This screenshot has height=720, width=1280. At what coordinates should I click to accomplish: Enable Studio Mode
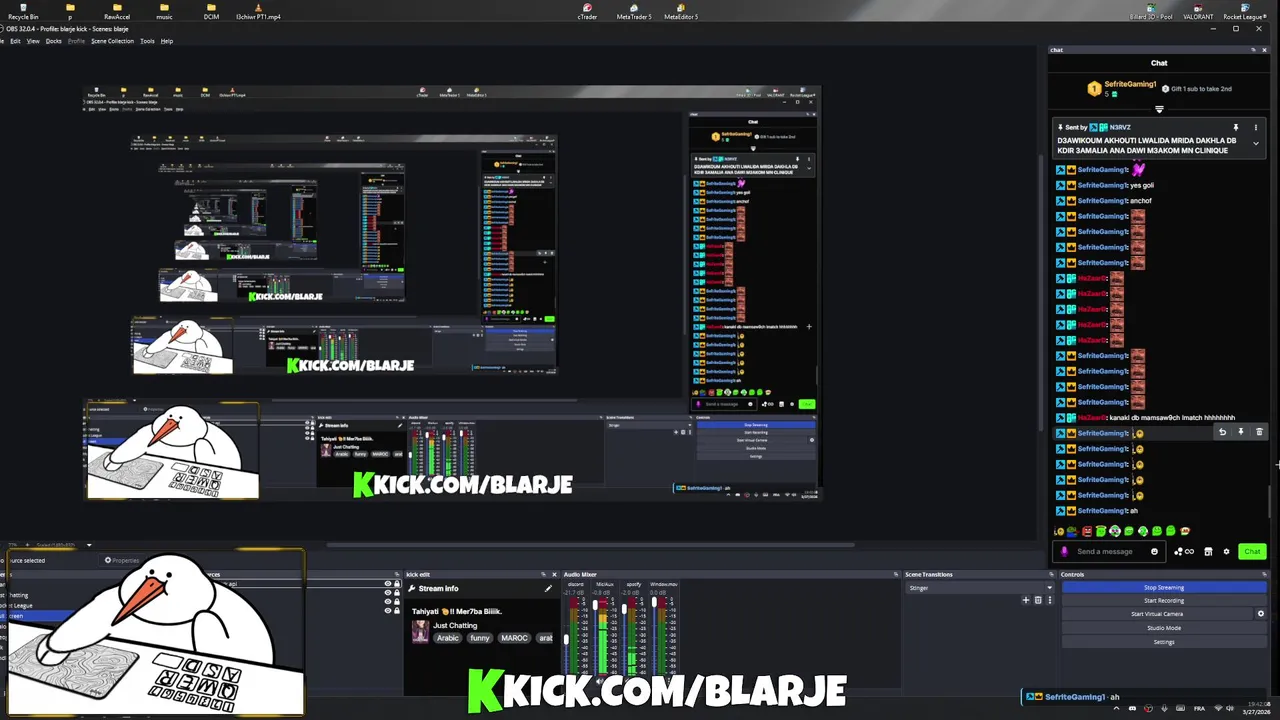pos(1164,628)
